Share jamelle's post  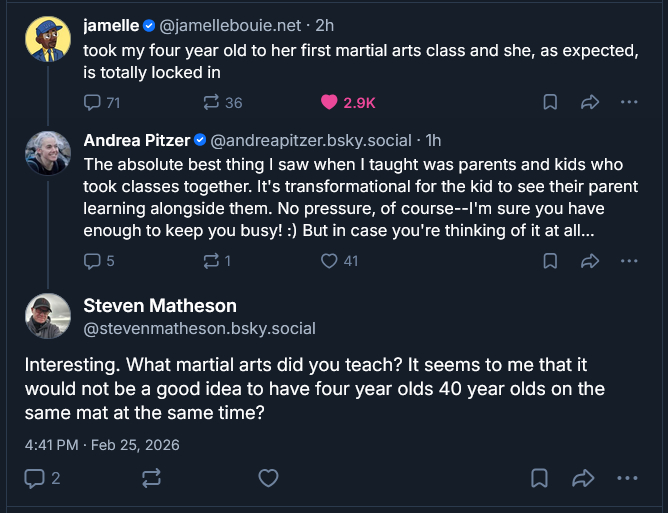pos(589,102)
